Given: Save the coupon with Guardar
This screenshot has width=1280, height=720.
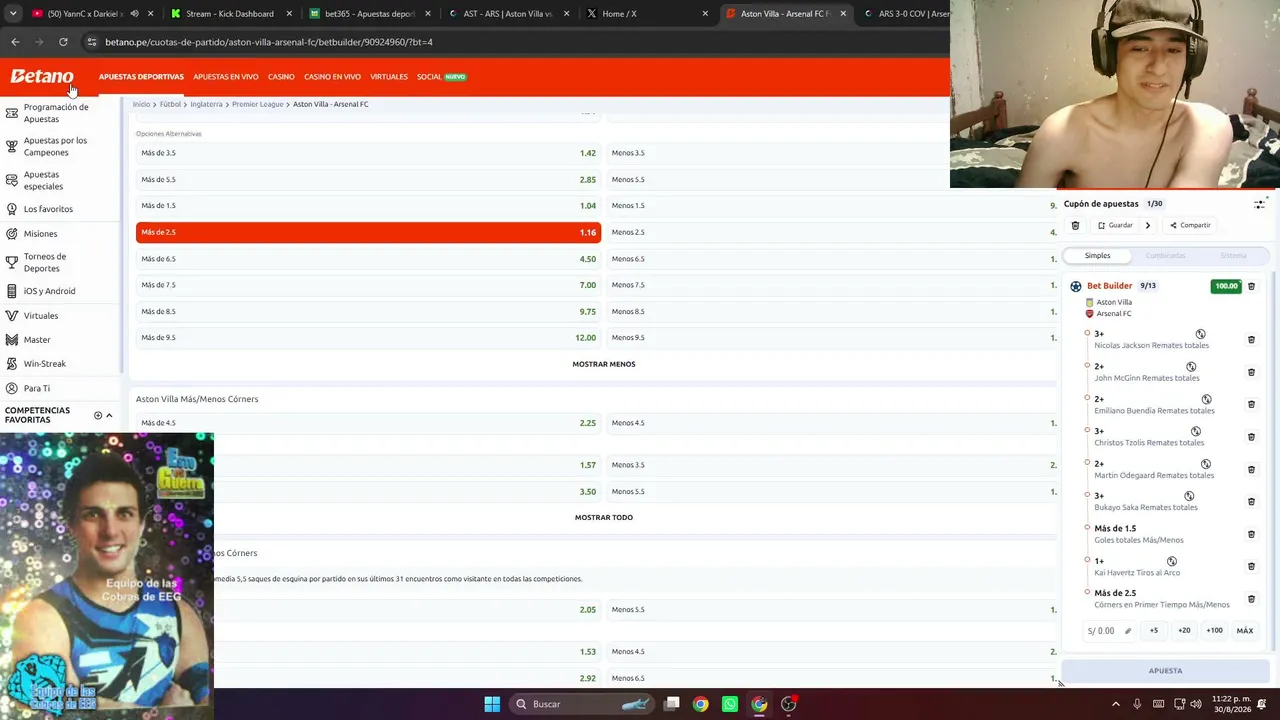Looking at the screenshot, I should (x=1115, y=225).
